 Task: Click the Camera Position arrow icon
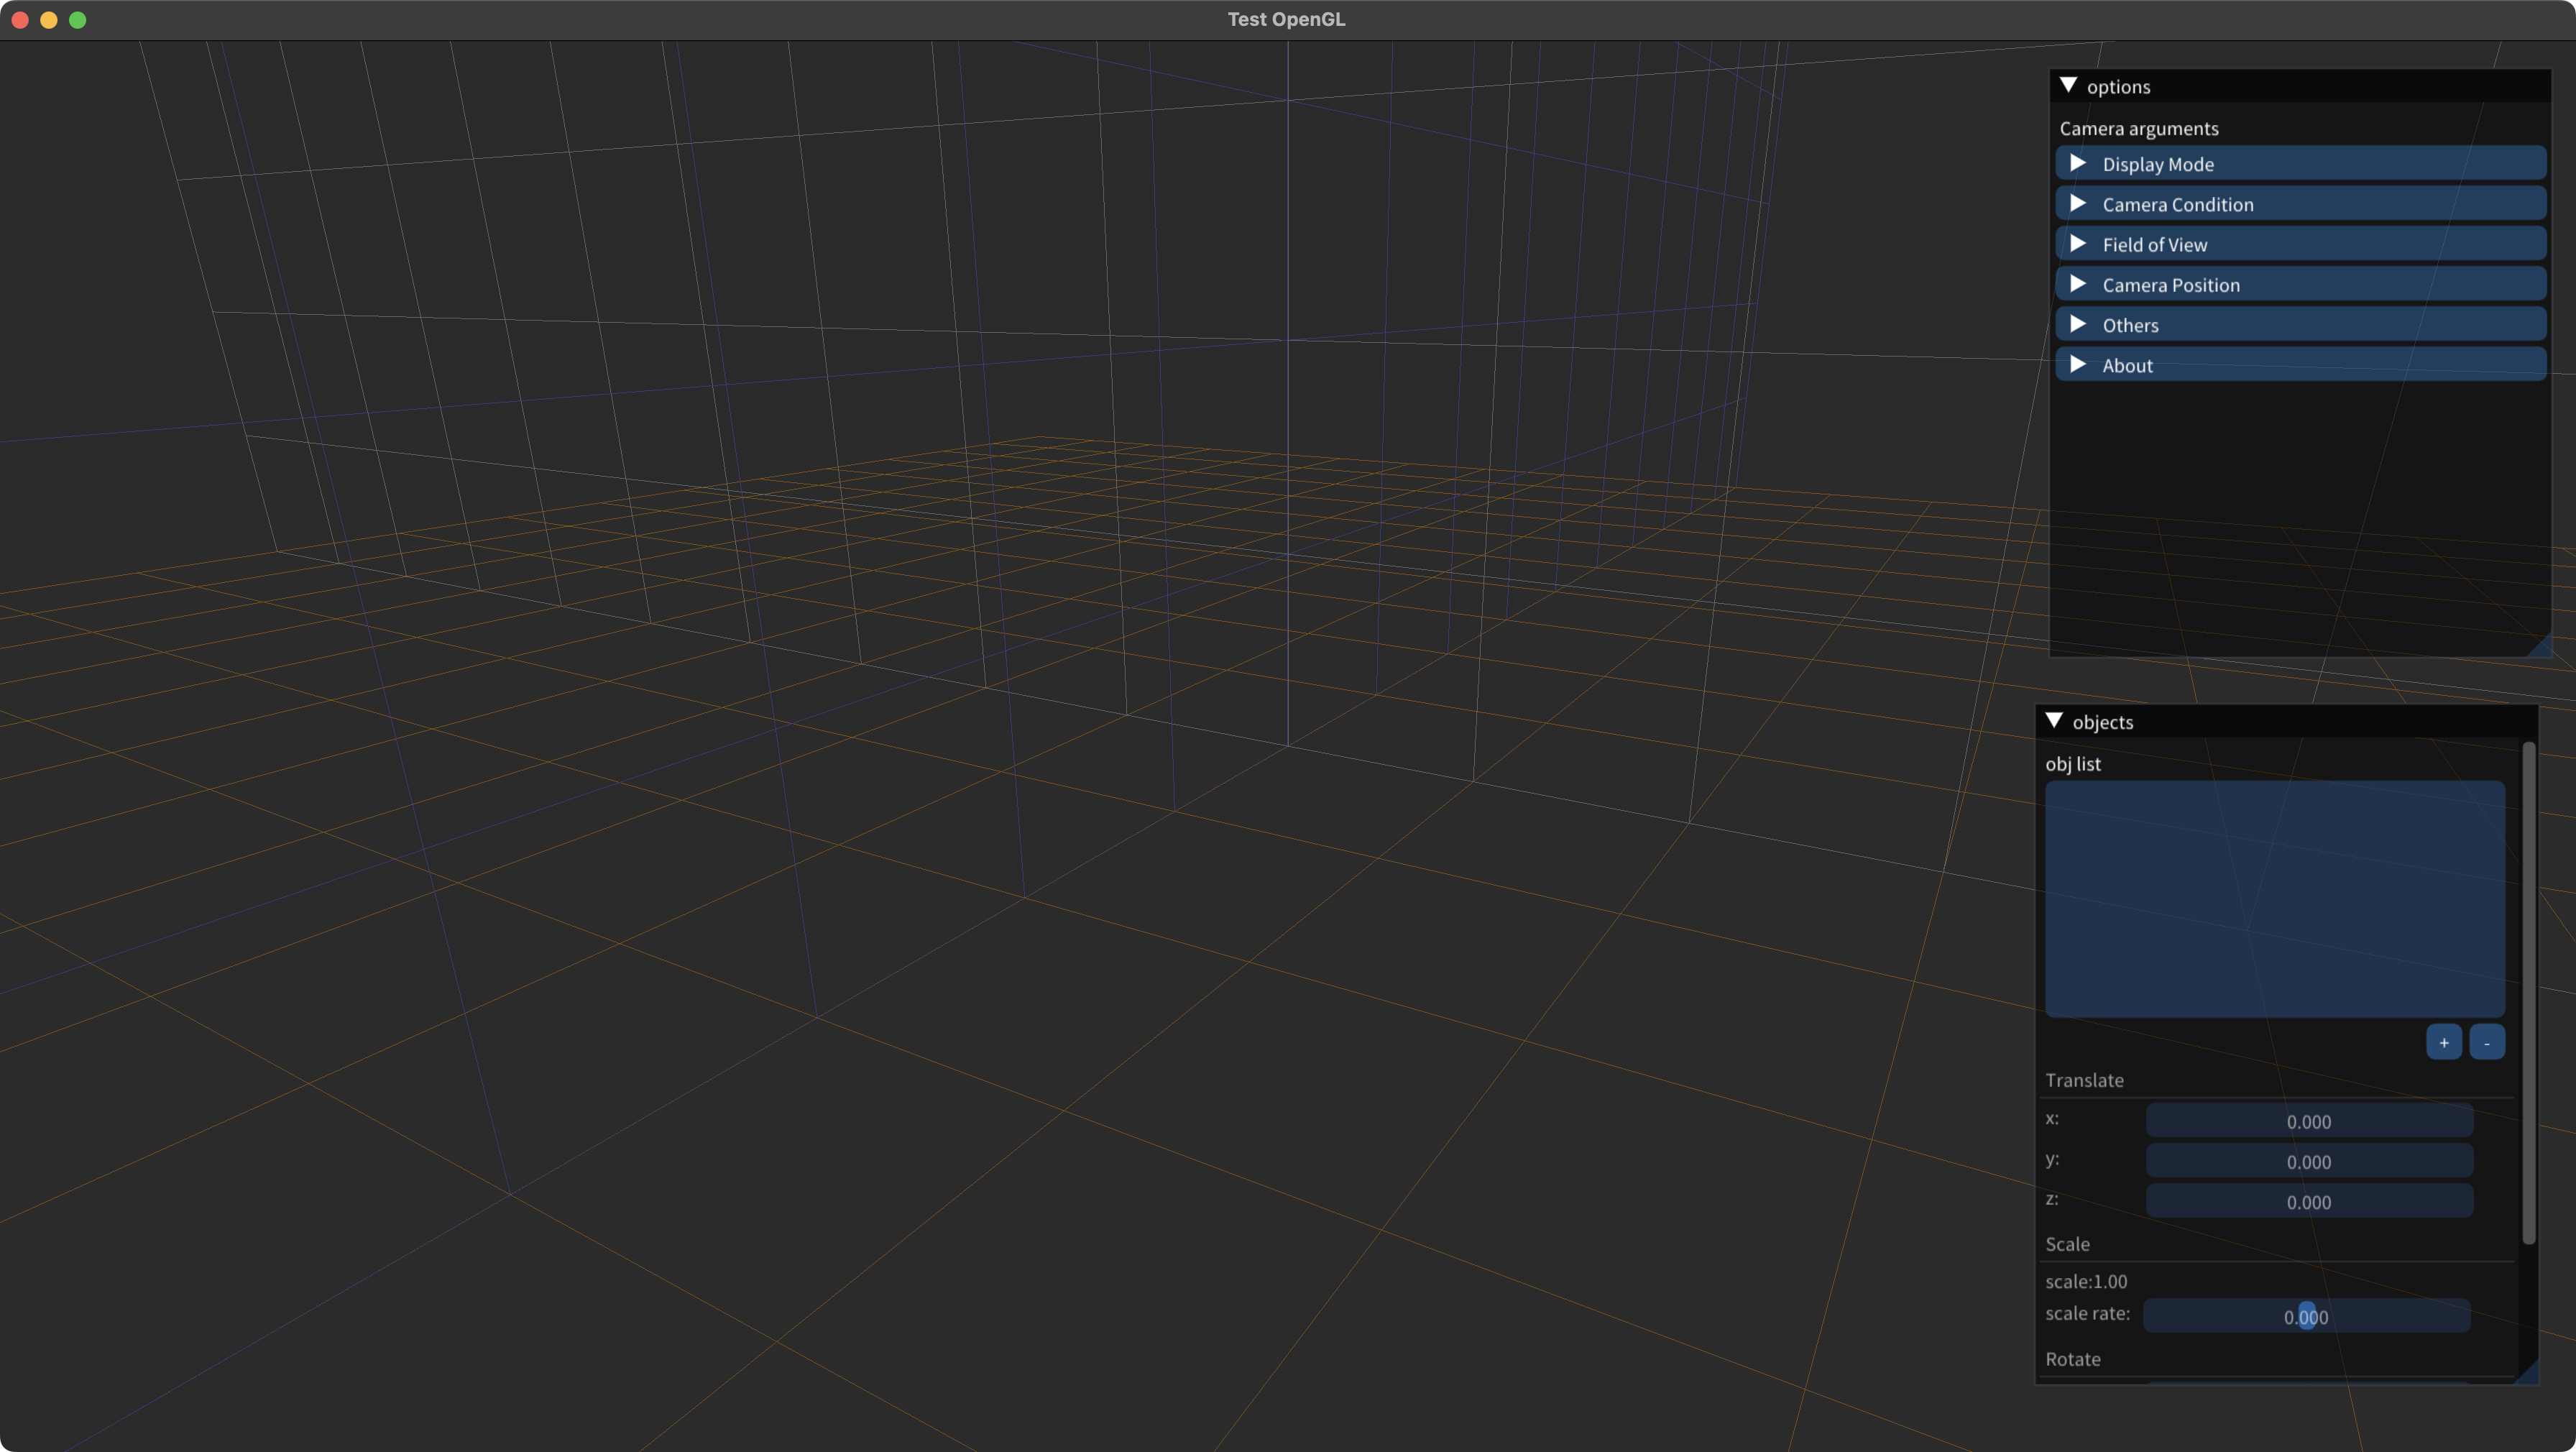click(x=2077, y=284)
